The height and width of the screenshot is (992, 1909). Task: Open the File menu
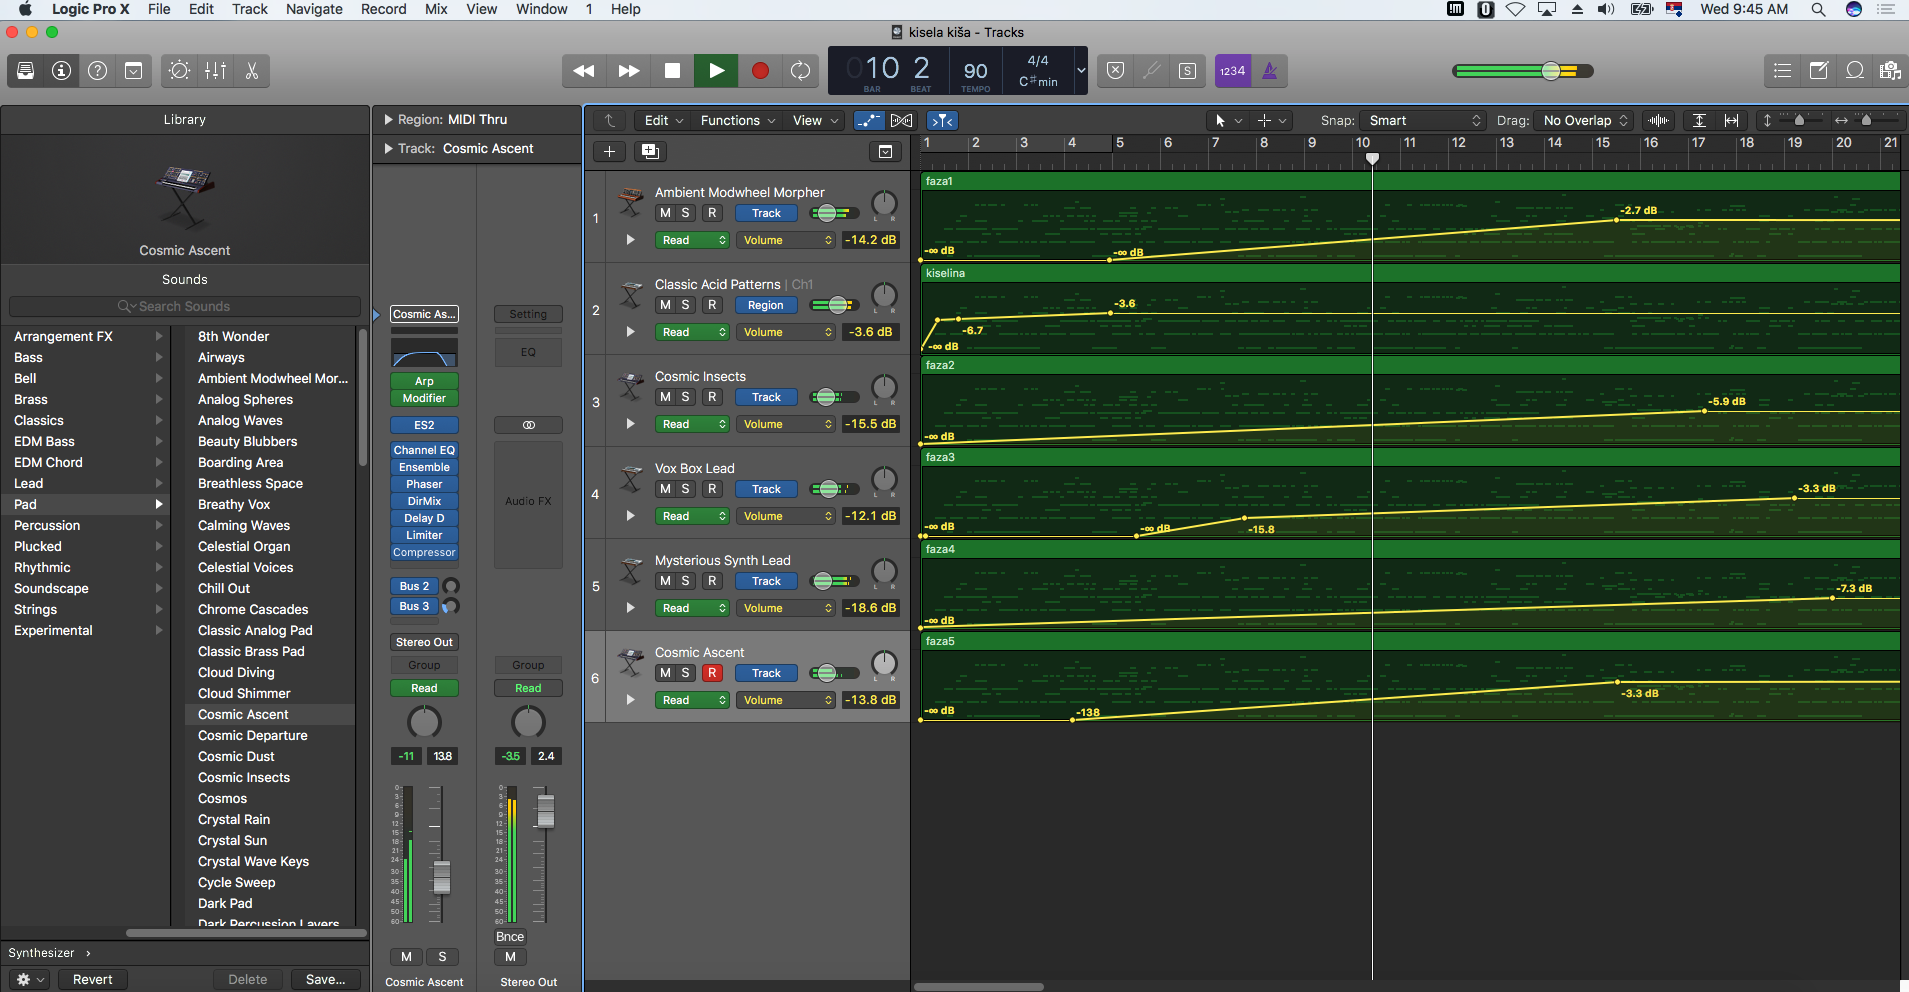point(159,9)
